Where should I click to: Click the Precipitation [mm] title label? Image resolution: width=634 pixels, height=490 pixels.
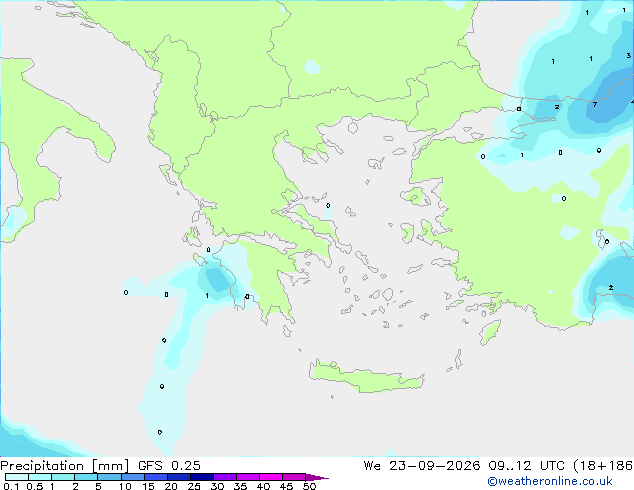[x=65, y=466]
